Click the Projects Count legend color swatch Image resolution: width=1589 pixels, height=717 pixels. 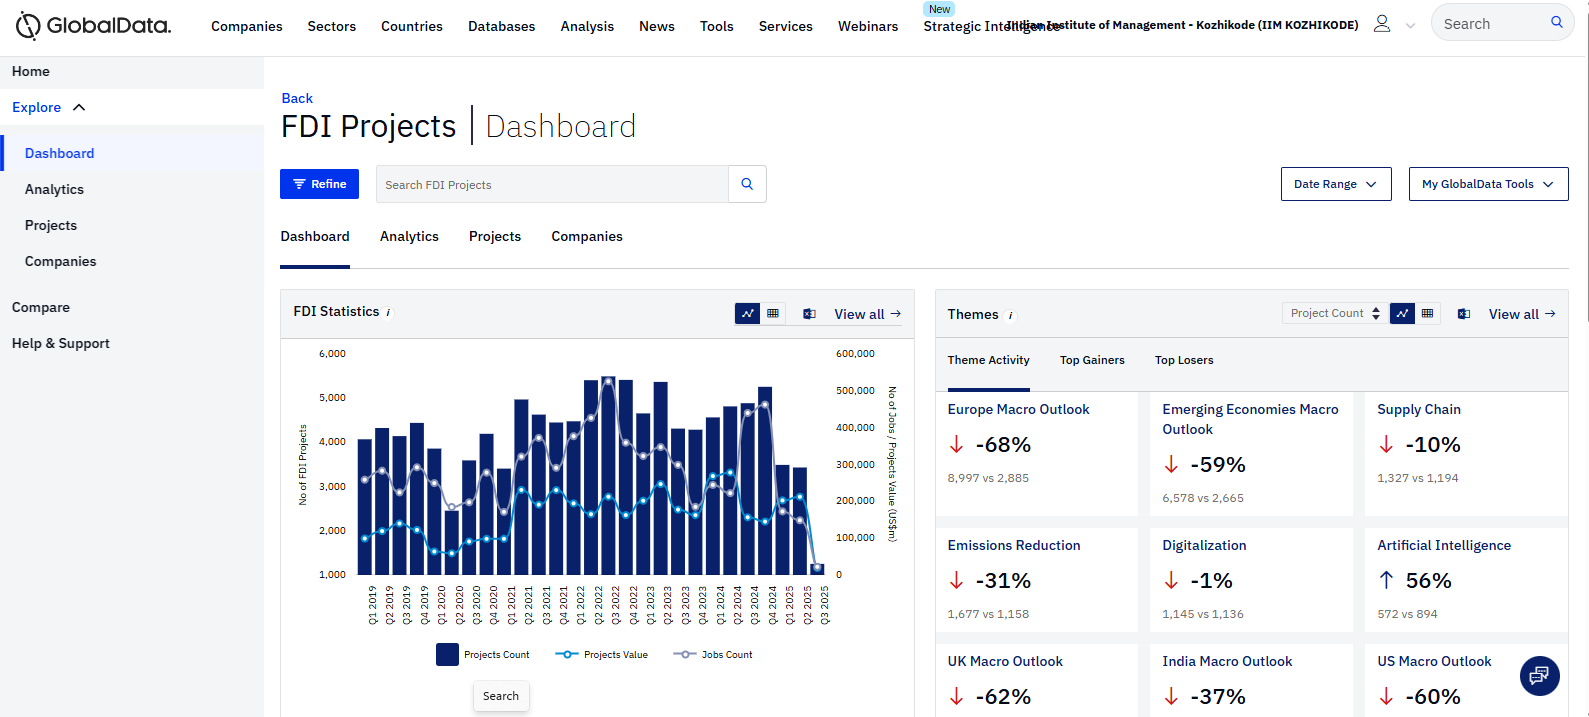click(447, 655)
